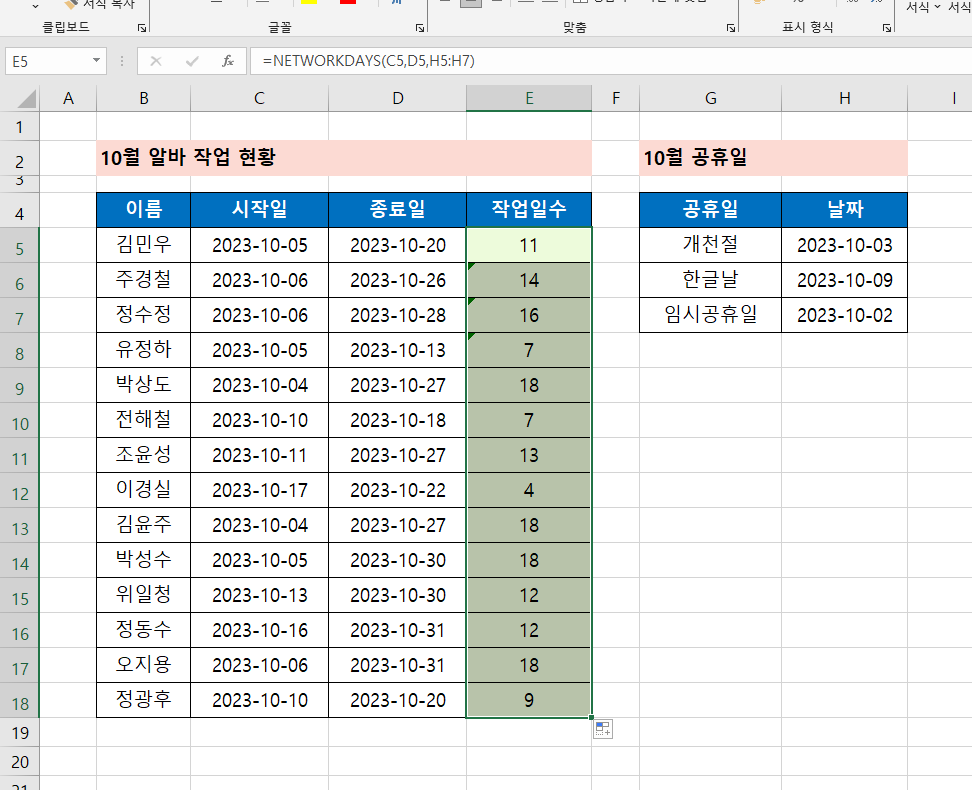The height and width of the screenshot is (790, 972).
Task: Select the cell with name 이경실
Action: (144, 490)
